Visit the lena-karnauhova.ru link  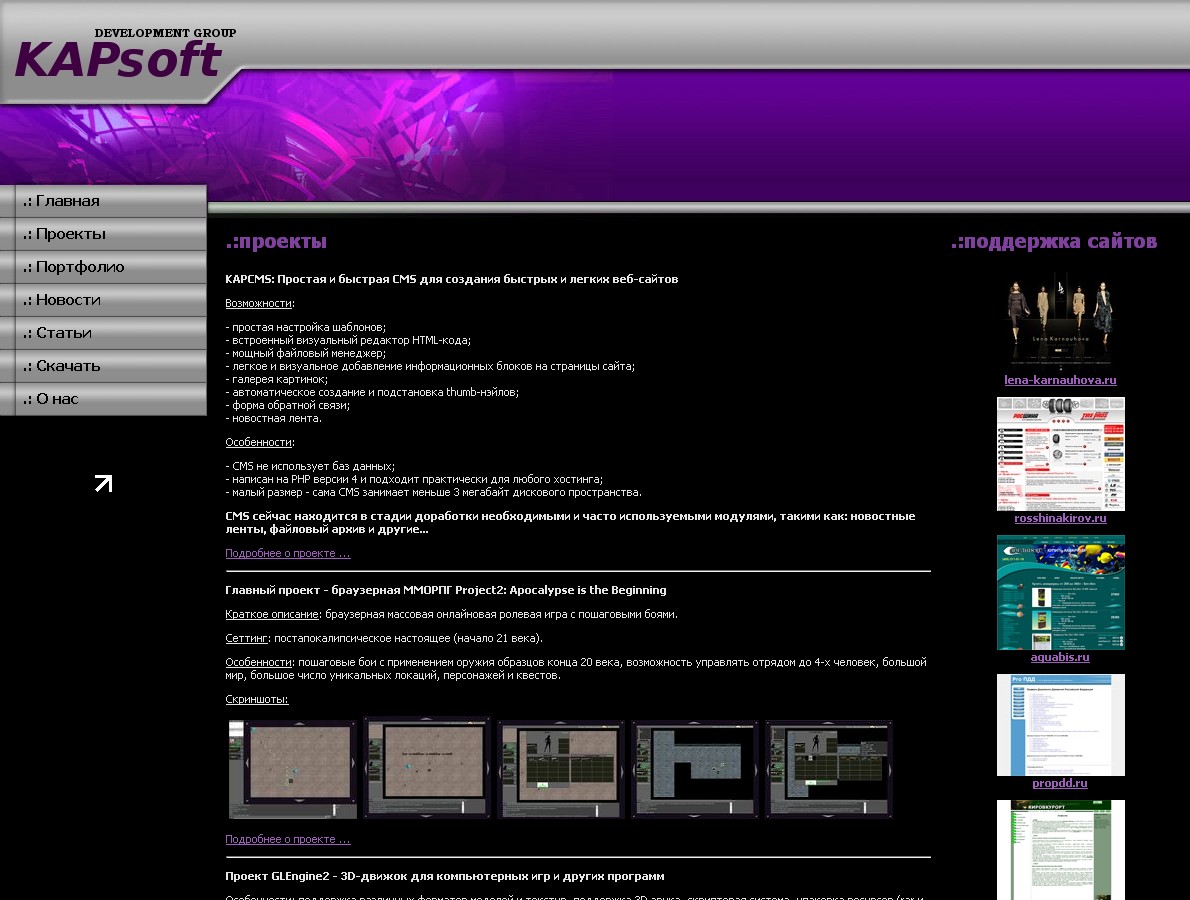(1060, 380)
